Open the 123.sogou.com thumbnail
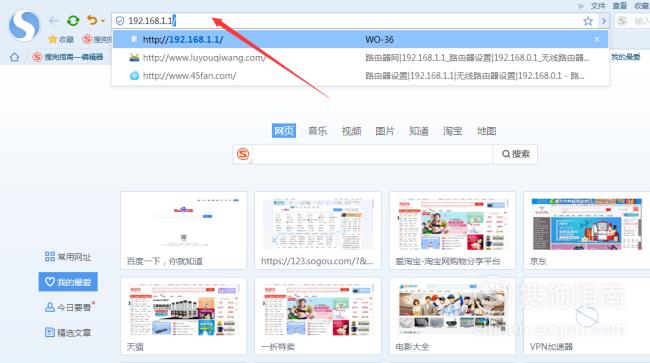This screenshot has width=650, height=363. 318,230
